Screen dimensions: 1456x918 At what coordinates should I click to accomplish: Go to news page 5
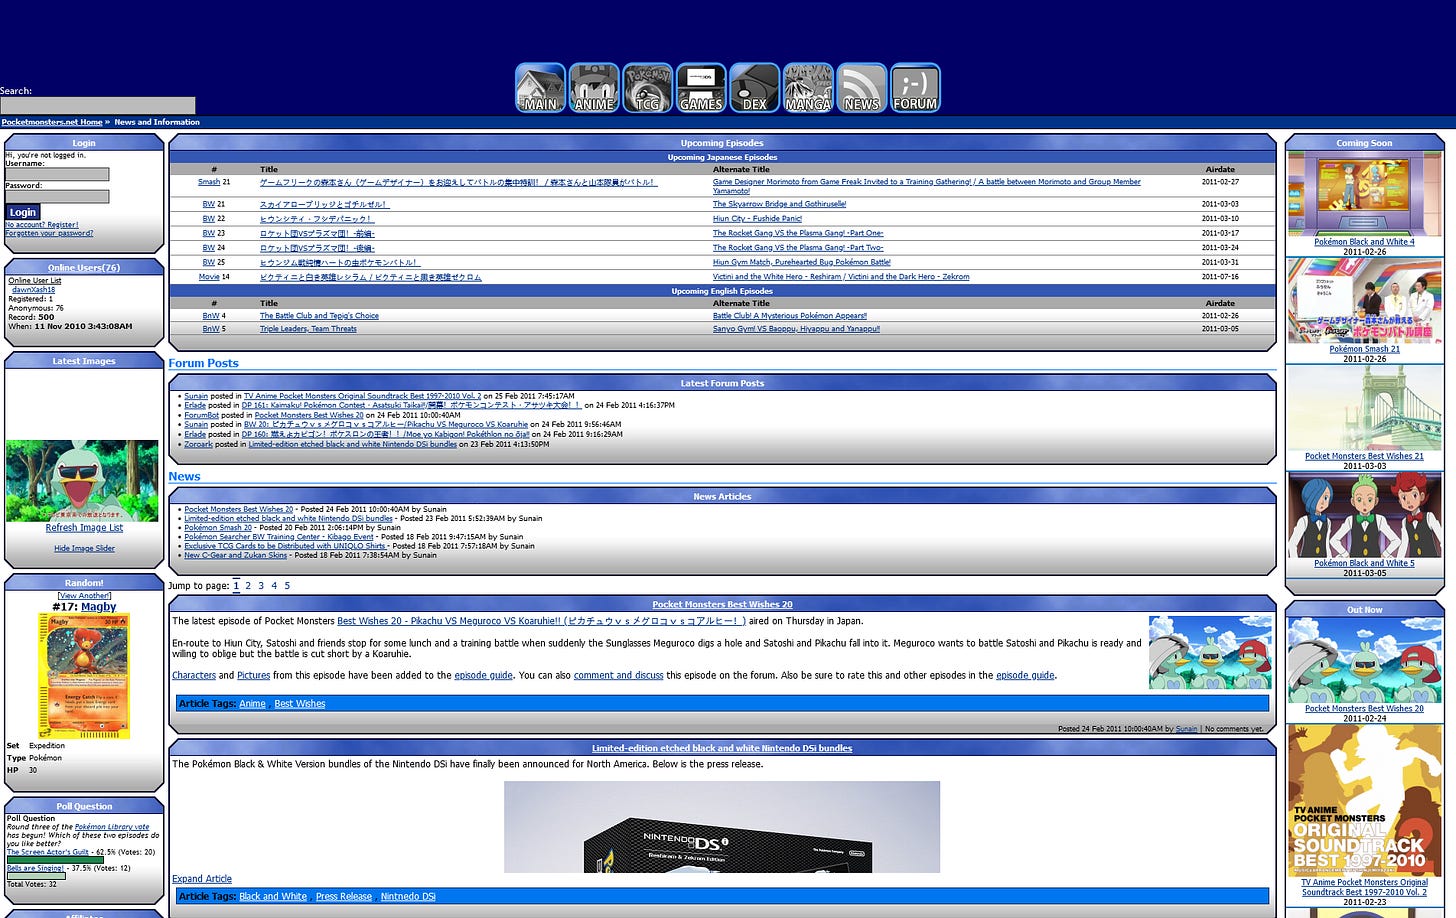pyautogui.click(x=287, y=586)
